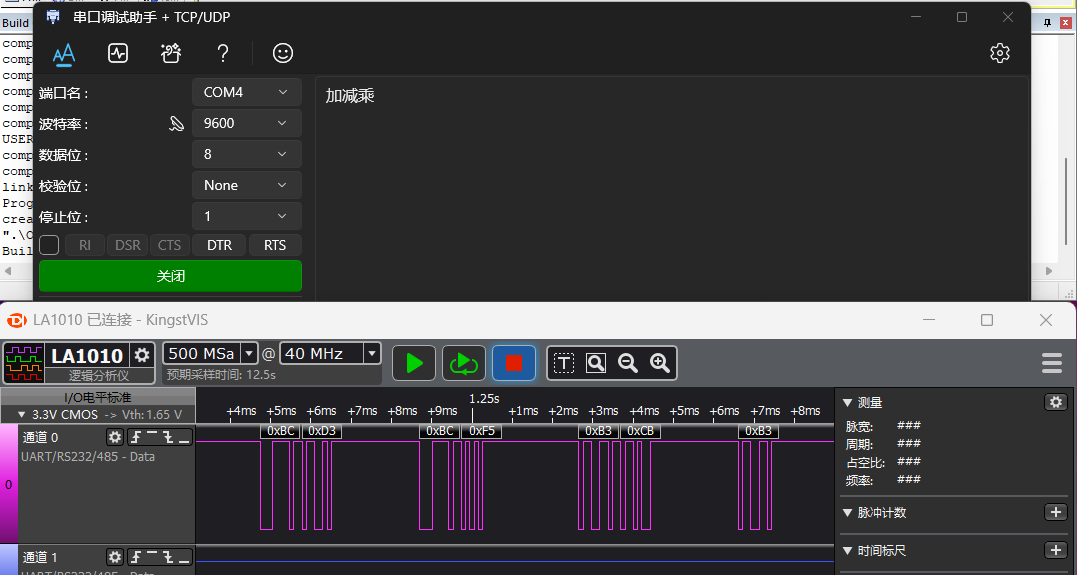Open COM4 port name dropdown
The height and width of the screenshot is (575, 1077).
(x=247, y=92)
